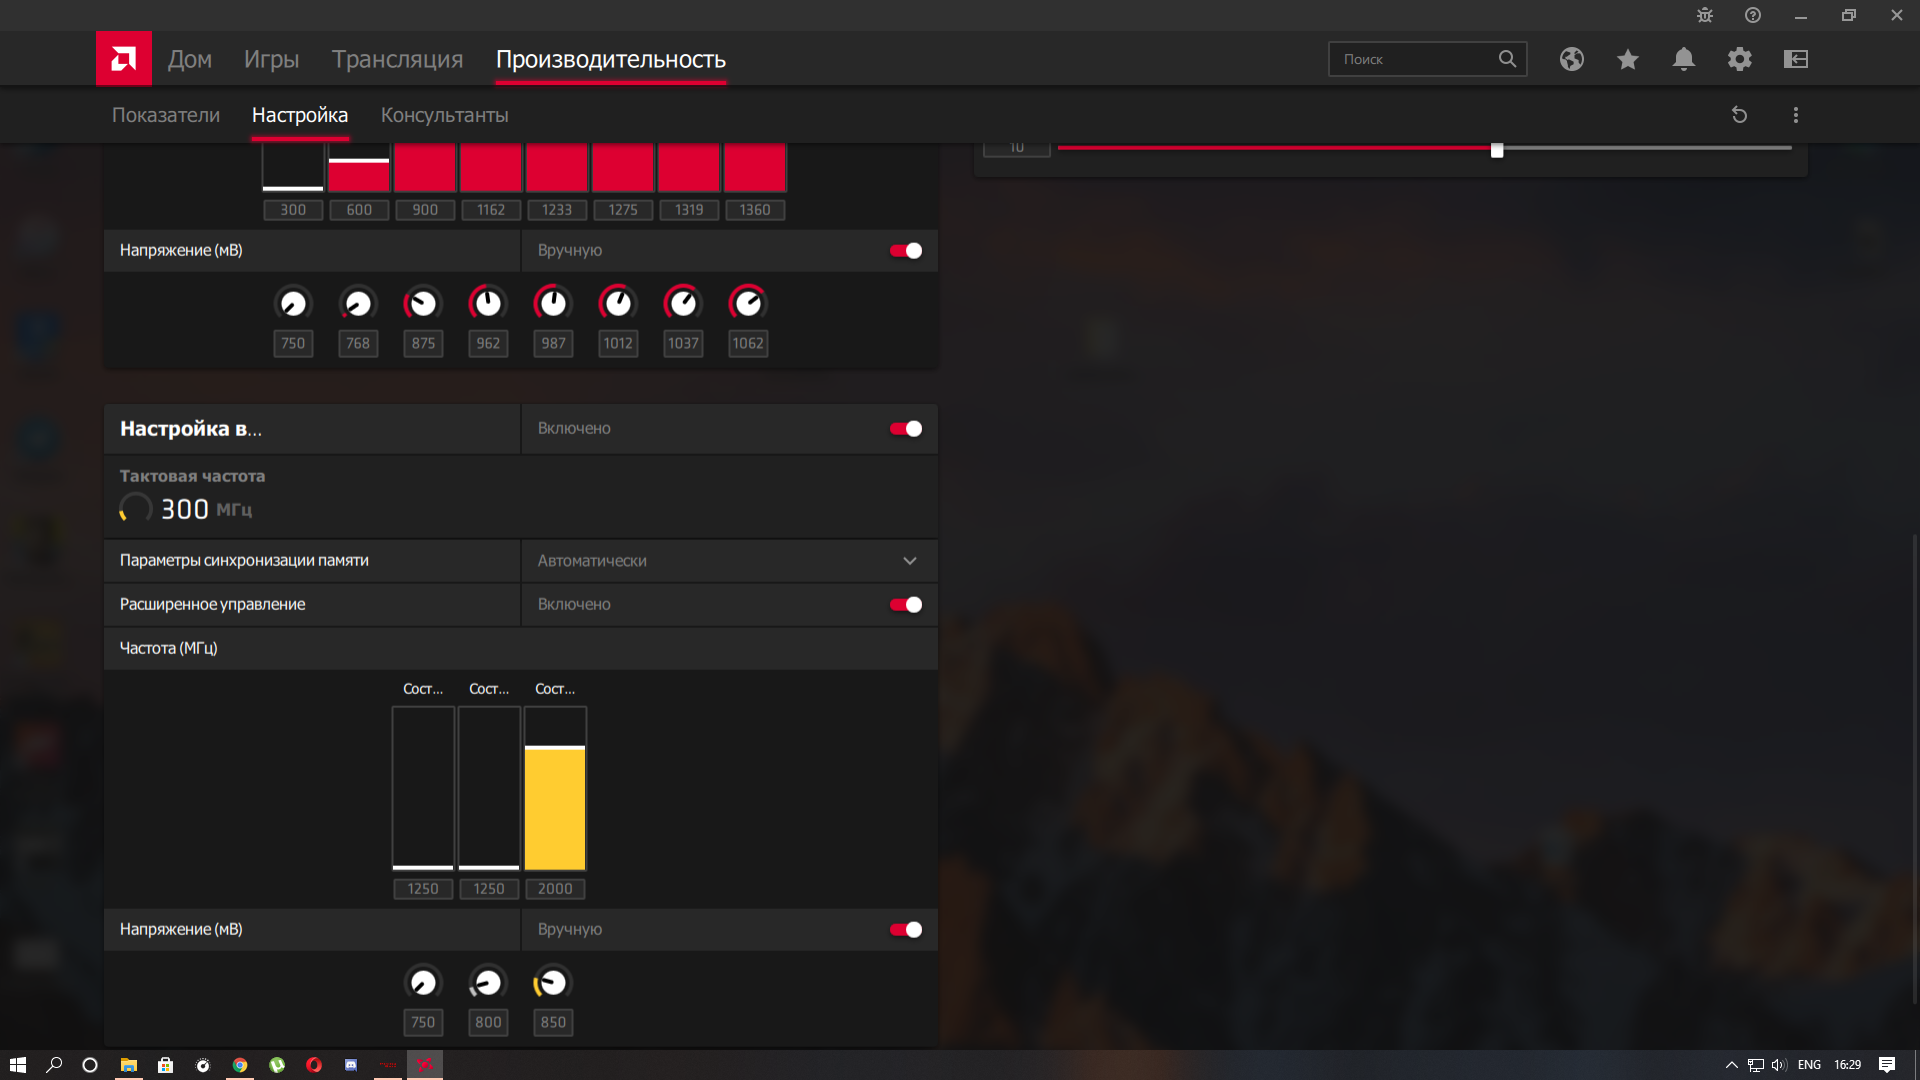Viewport: 1920px width, 1080px height.
Task: Open favorites star icon
Action: click(1627, 59)
